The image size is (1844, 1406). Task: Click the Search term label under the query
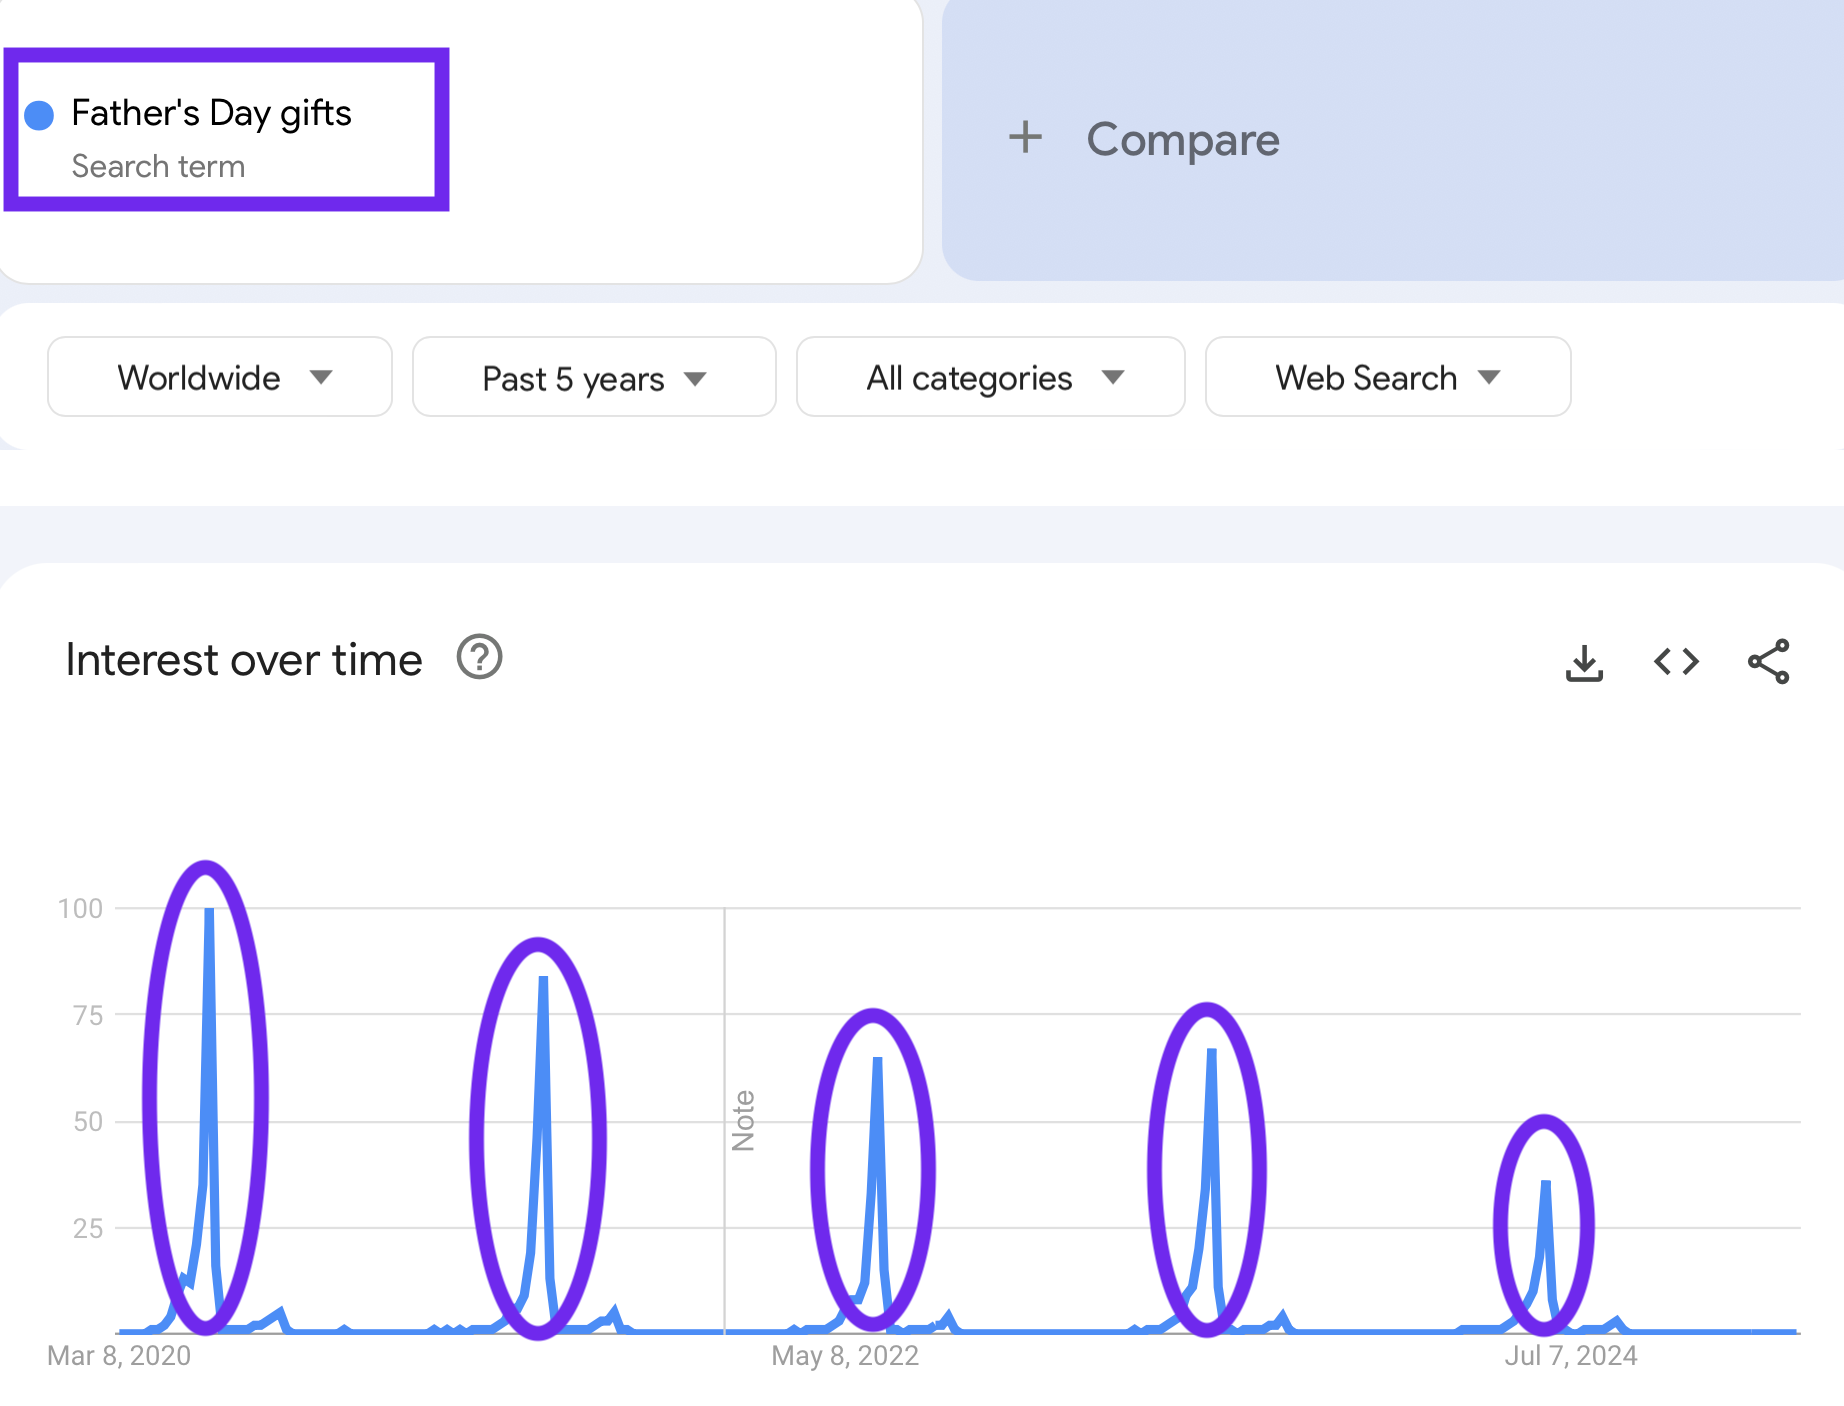point(158,166)
